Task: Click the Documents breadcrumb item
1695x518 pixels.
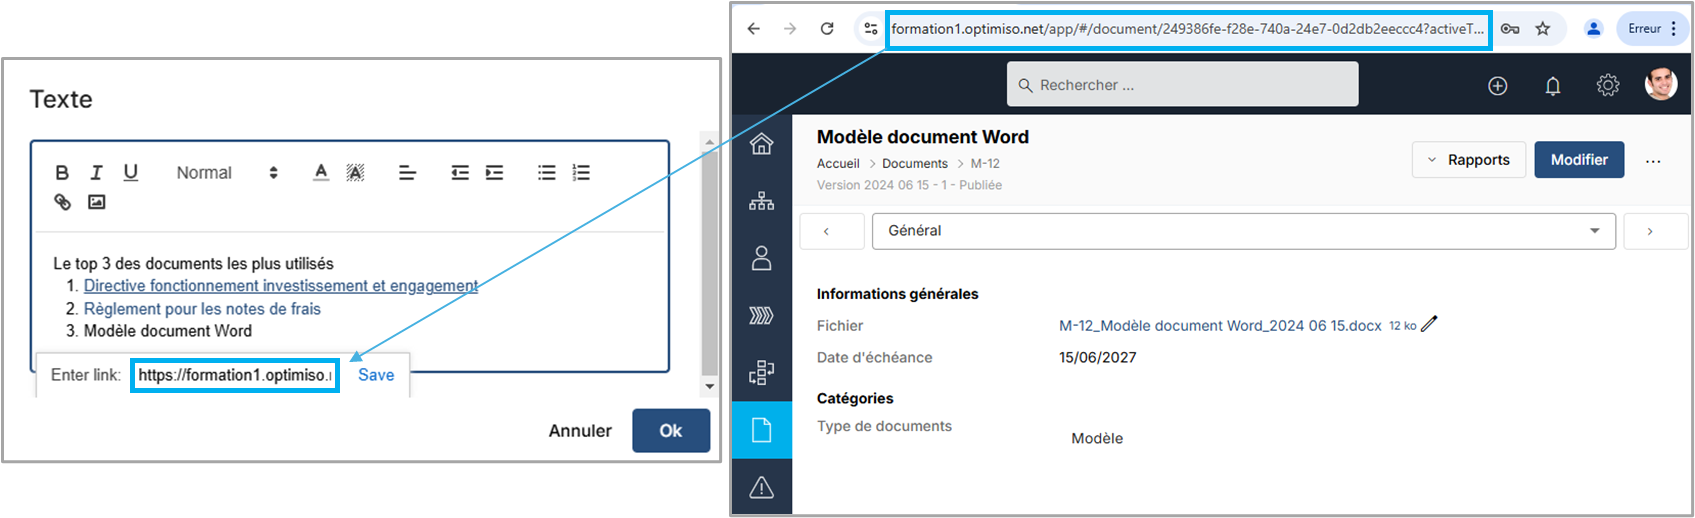Action: pos(914,164)
